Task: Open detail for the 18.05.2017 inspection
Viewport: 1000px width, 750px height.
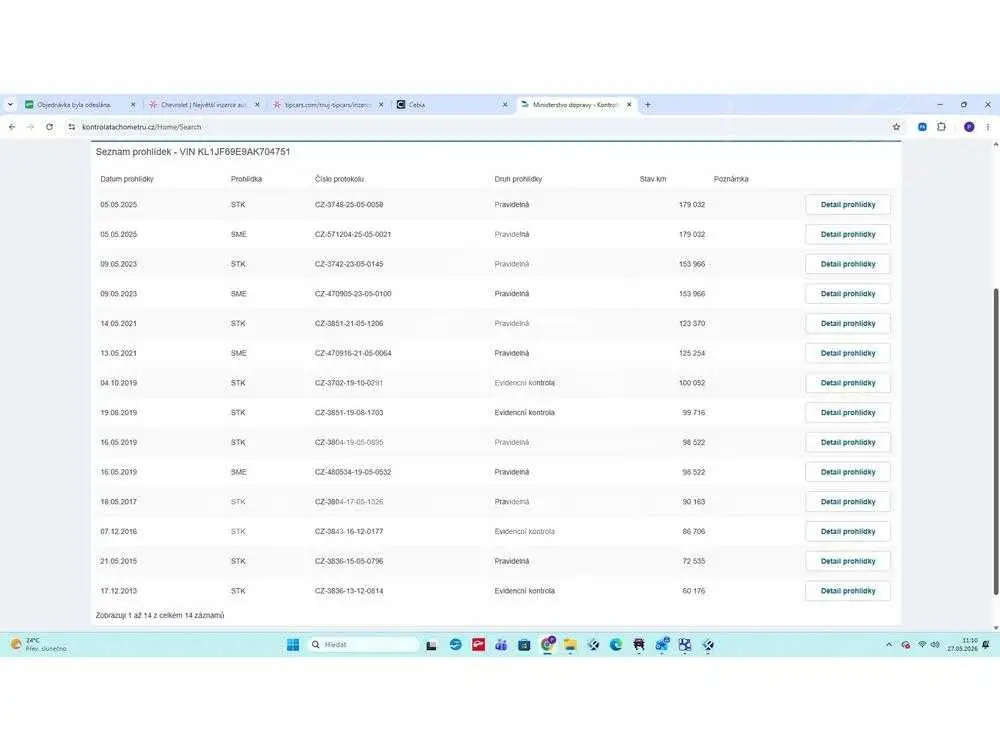Action: click(x=848, y=502)
